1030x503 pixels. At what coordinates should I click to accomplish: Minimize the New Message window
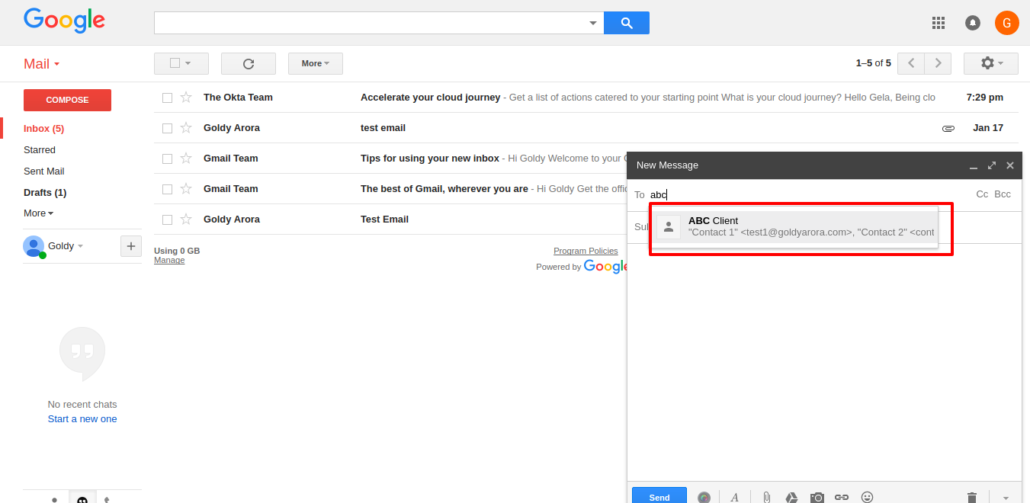click(x=974, y=166)
